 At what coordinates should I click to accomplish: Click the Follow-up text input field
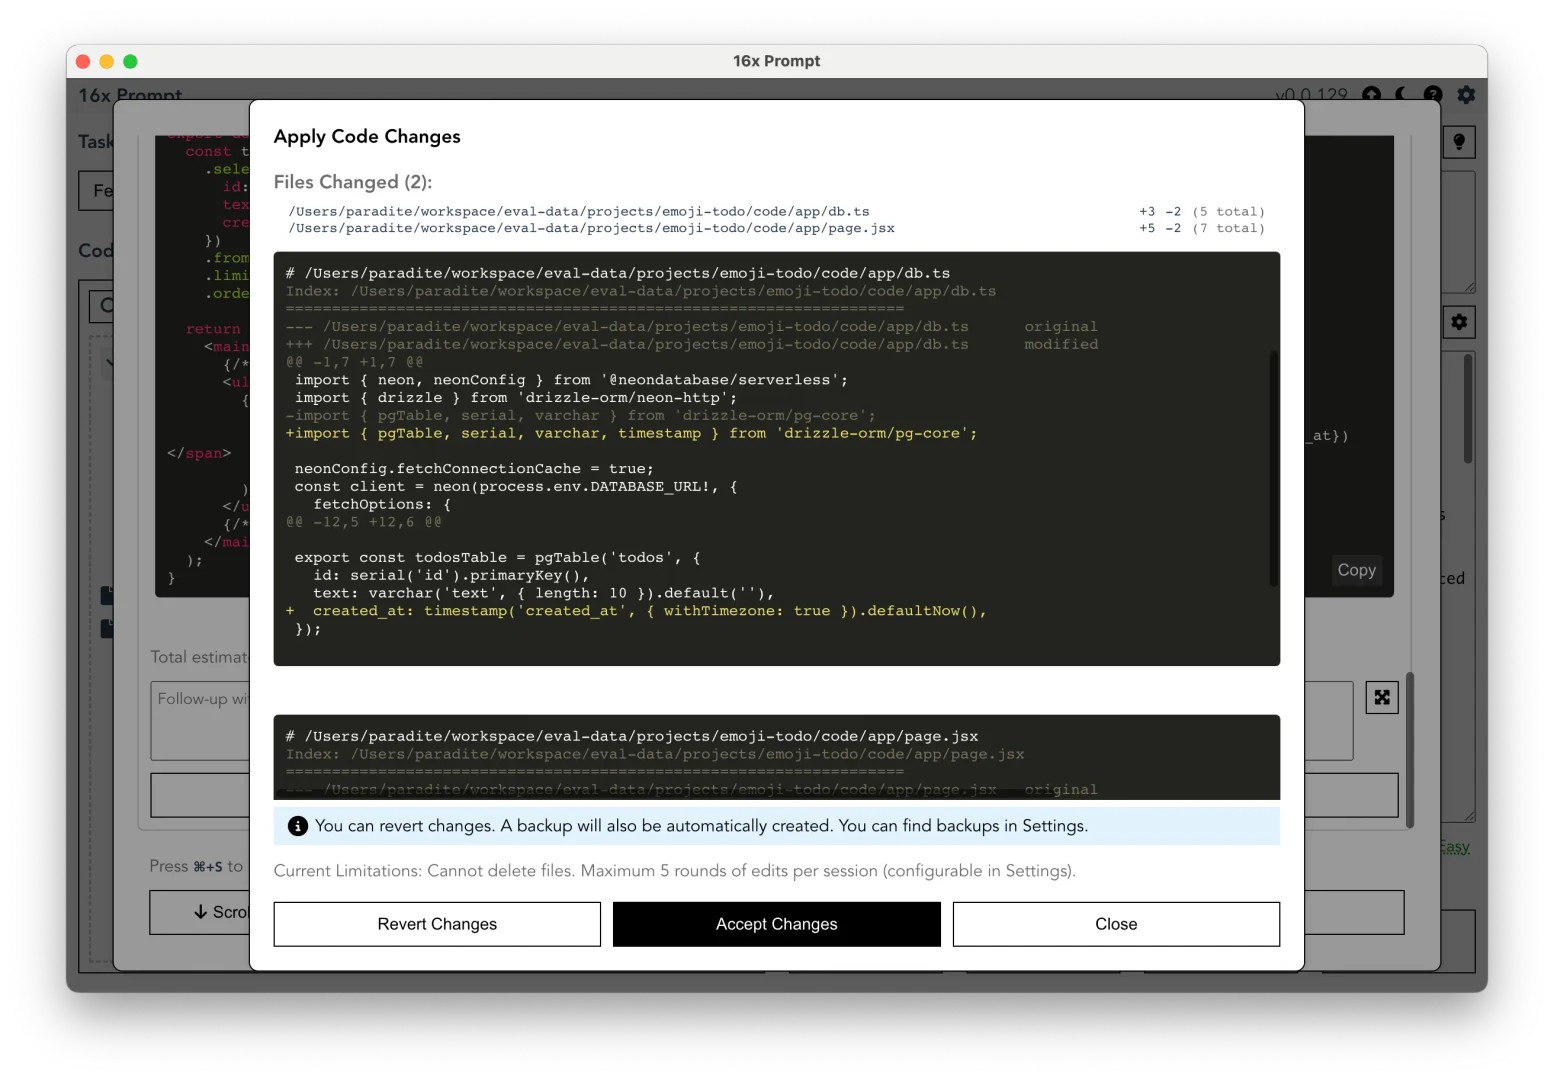point(200,720)
